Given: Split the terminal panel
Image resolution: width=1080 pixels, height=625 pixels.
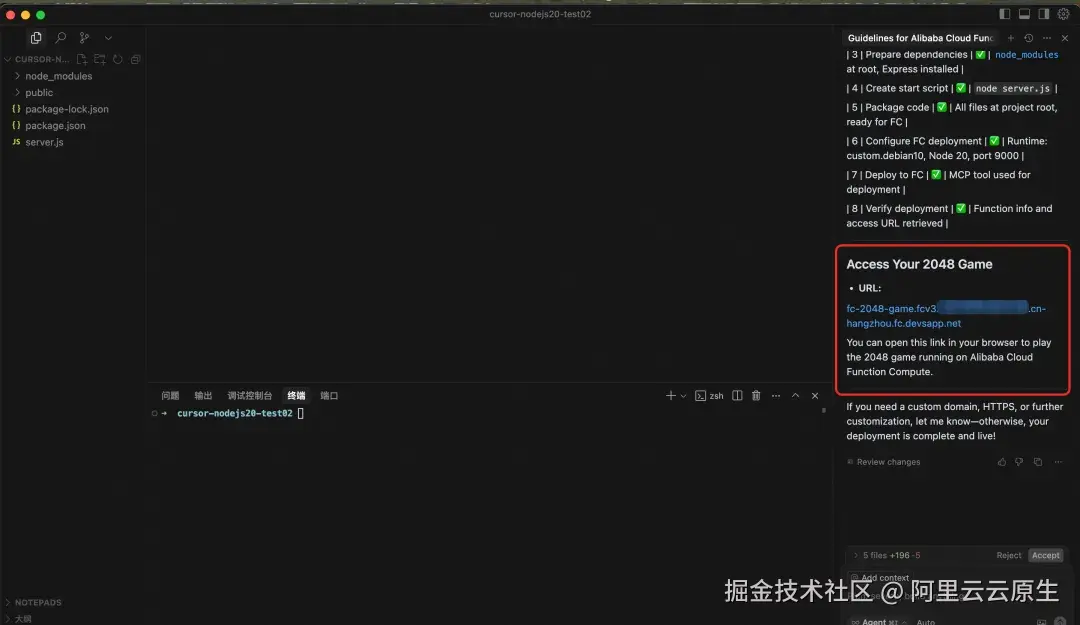Looking at the screenshot, I should click(x=736, y=395).
